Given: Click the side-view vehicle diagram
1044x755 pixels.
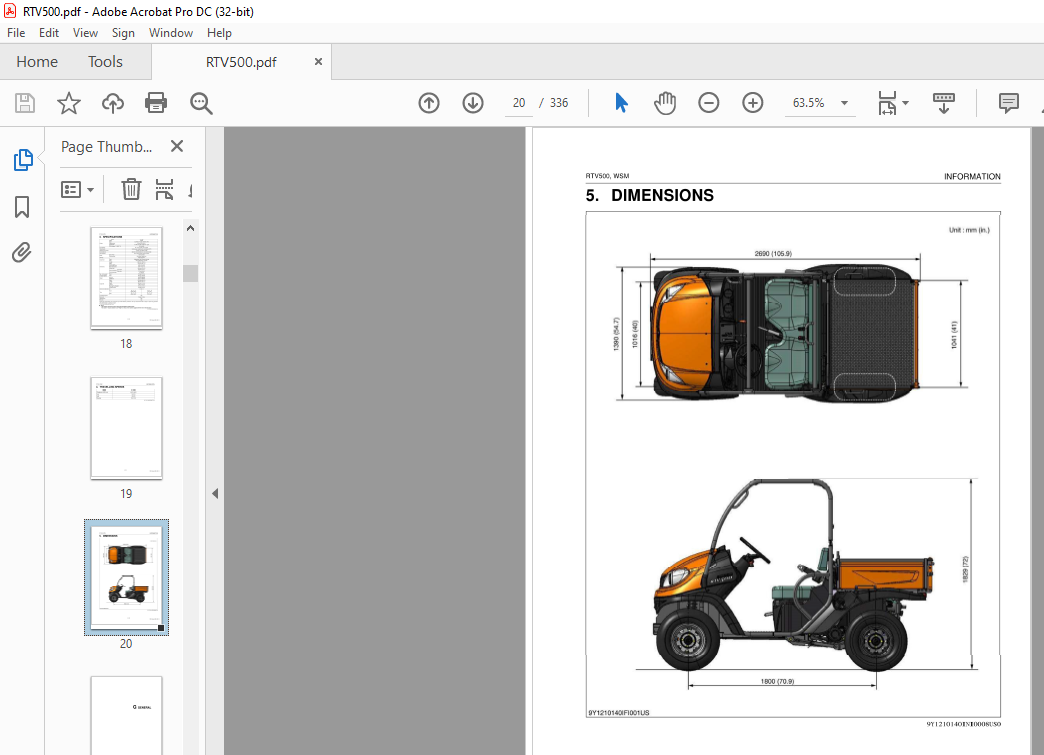Looking at the screenshot, I should [794, 575].
